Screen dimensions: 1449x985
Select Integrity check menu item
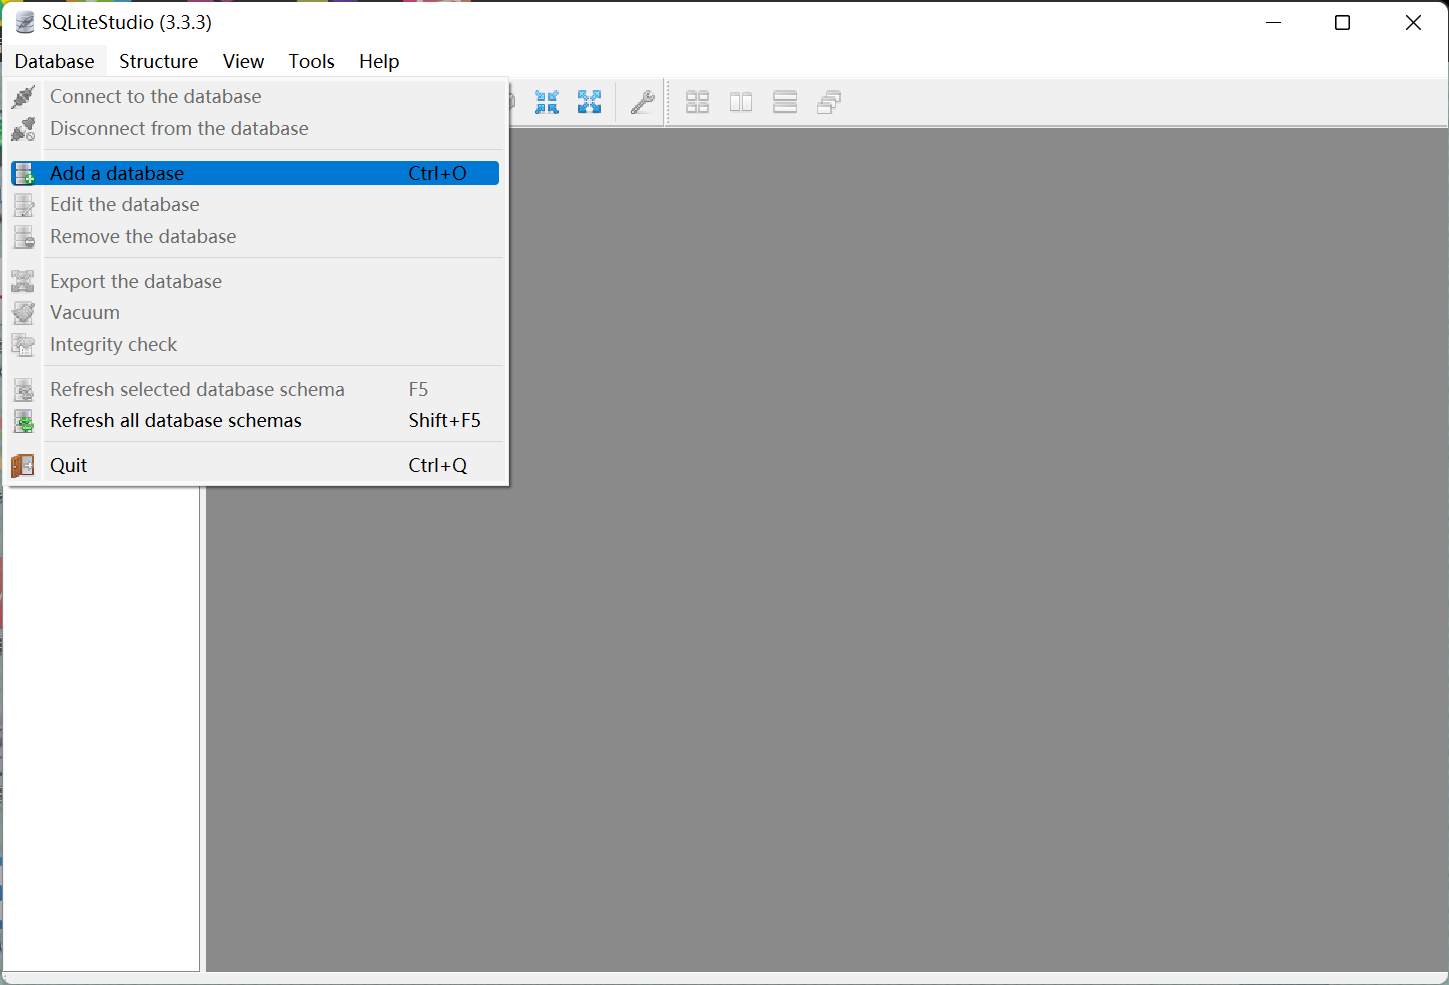255,345
